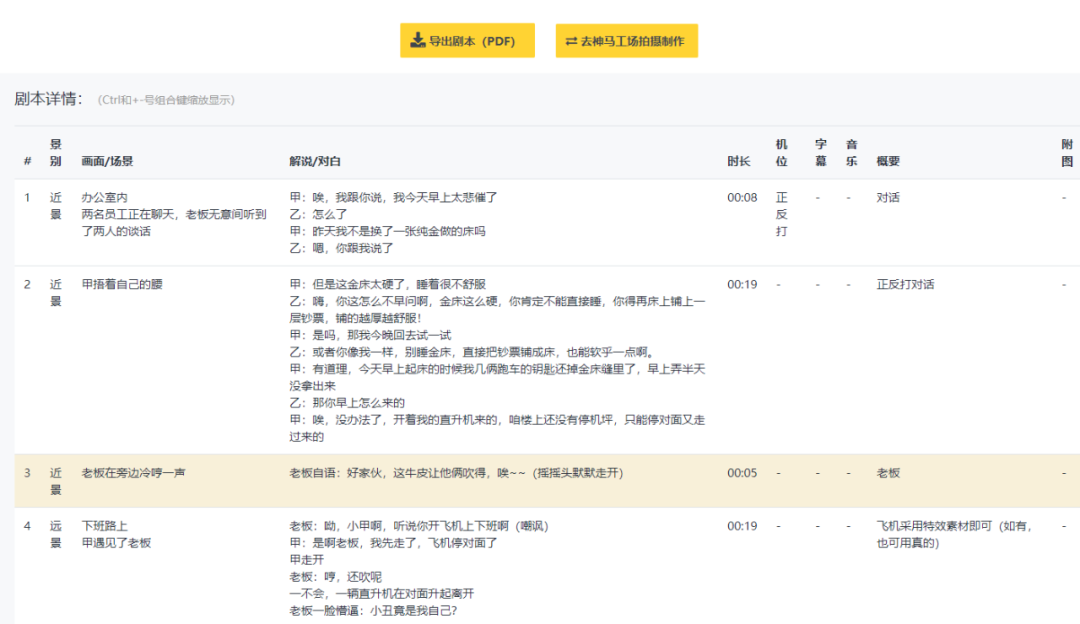The width and height of the screenshot is (1080, 624).
Task: Click duration 00:08 in row 1
Action: [x=742, y=198]
